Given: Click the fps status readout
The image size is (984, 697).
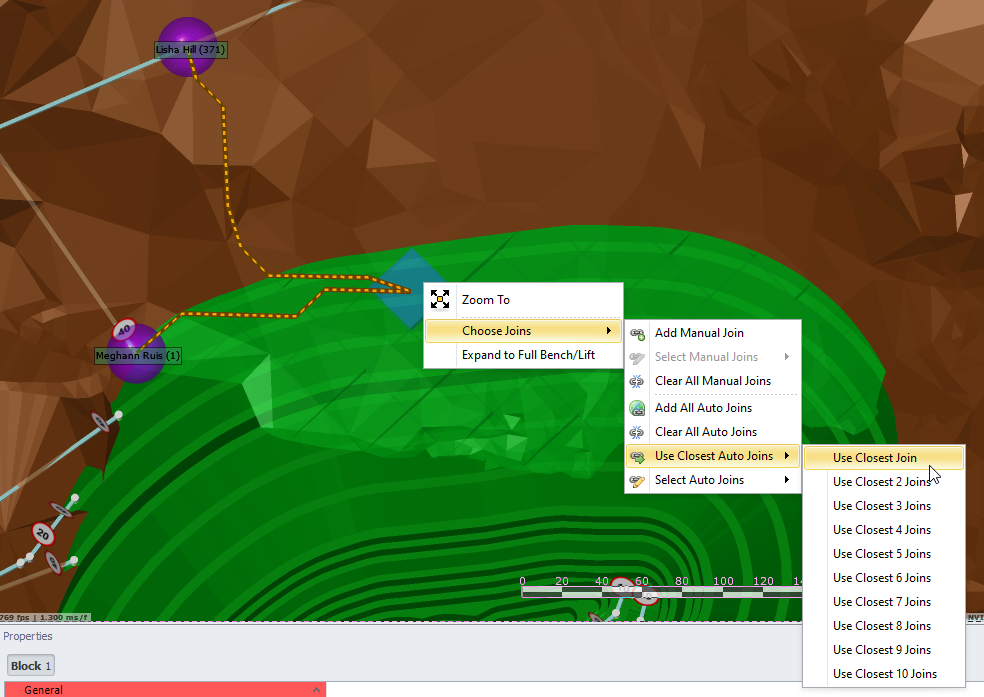Looking at the screenshot, I should (x=45, y=617).
